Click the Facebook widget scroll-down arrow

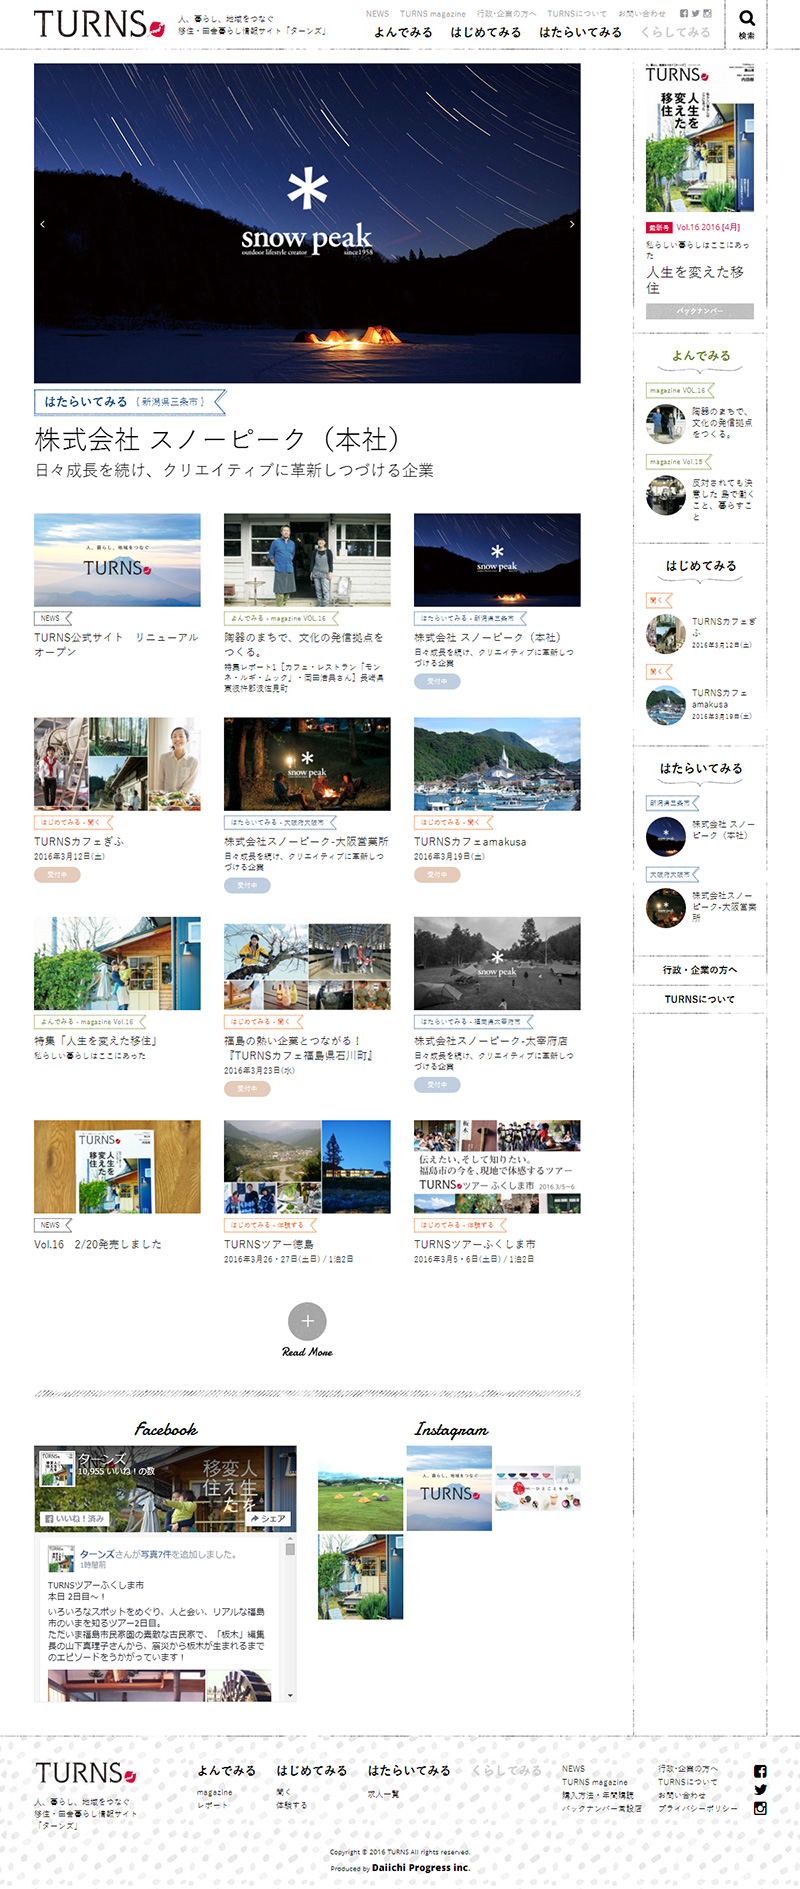tap(290, 1695)
